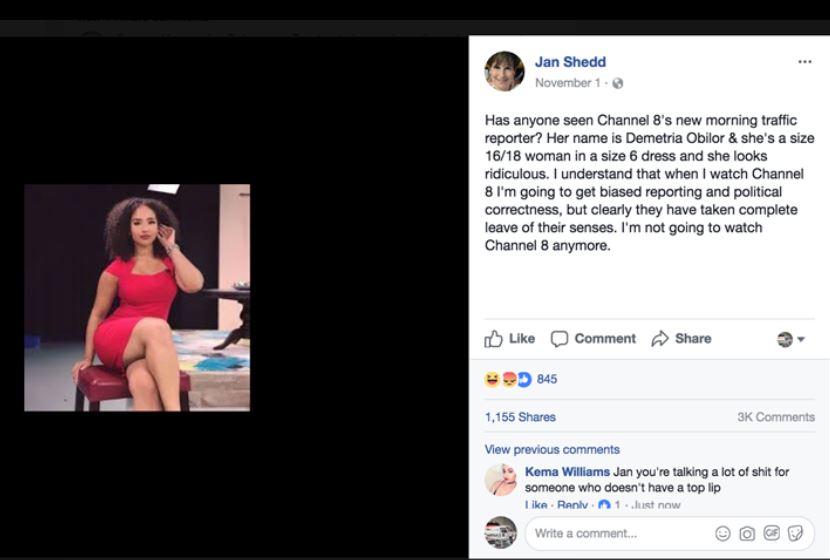This screenshot has width=830, height=560.
Task: Open Jan Shedd's profile name link
Action: pyautogui.click(x=570, y=62)
